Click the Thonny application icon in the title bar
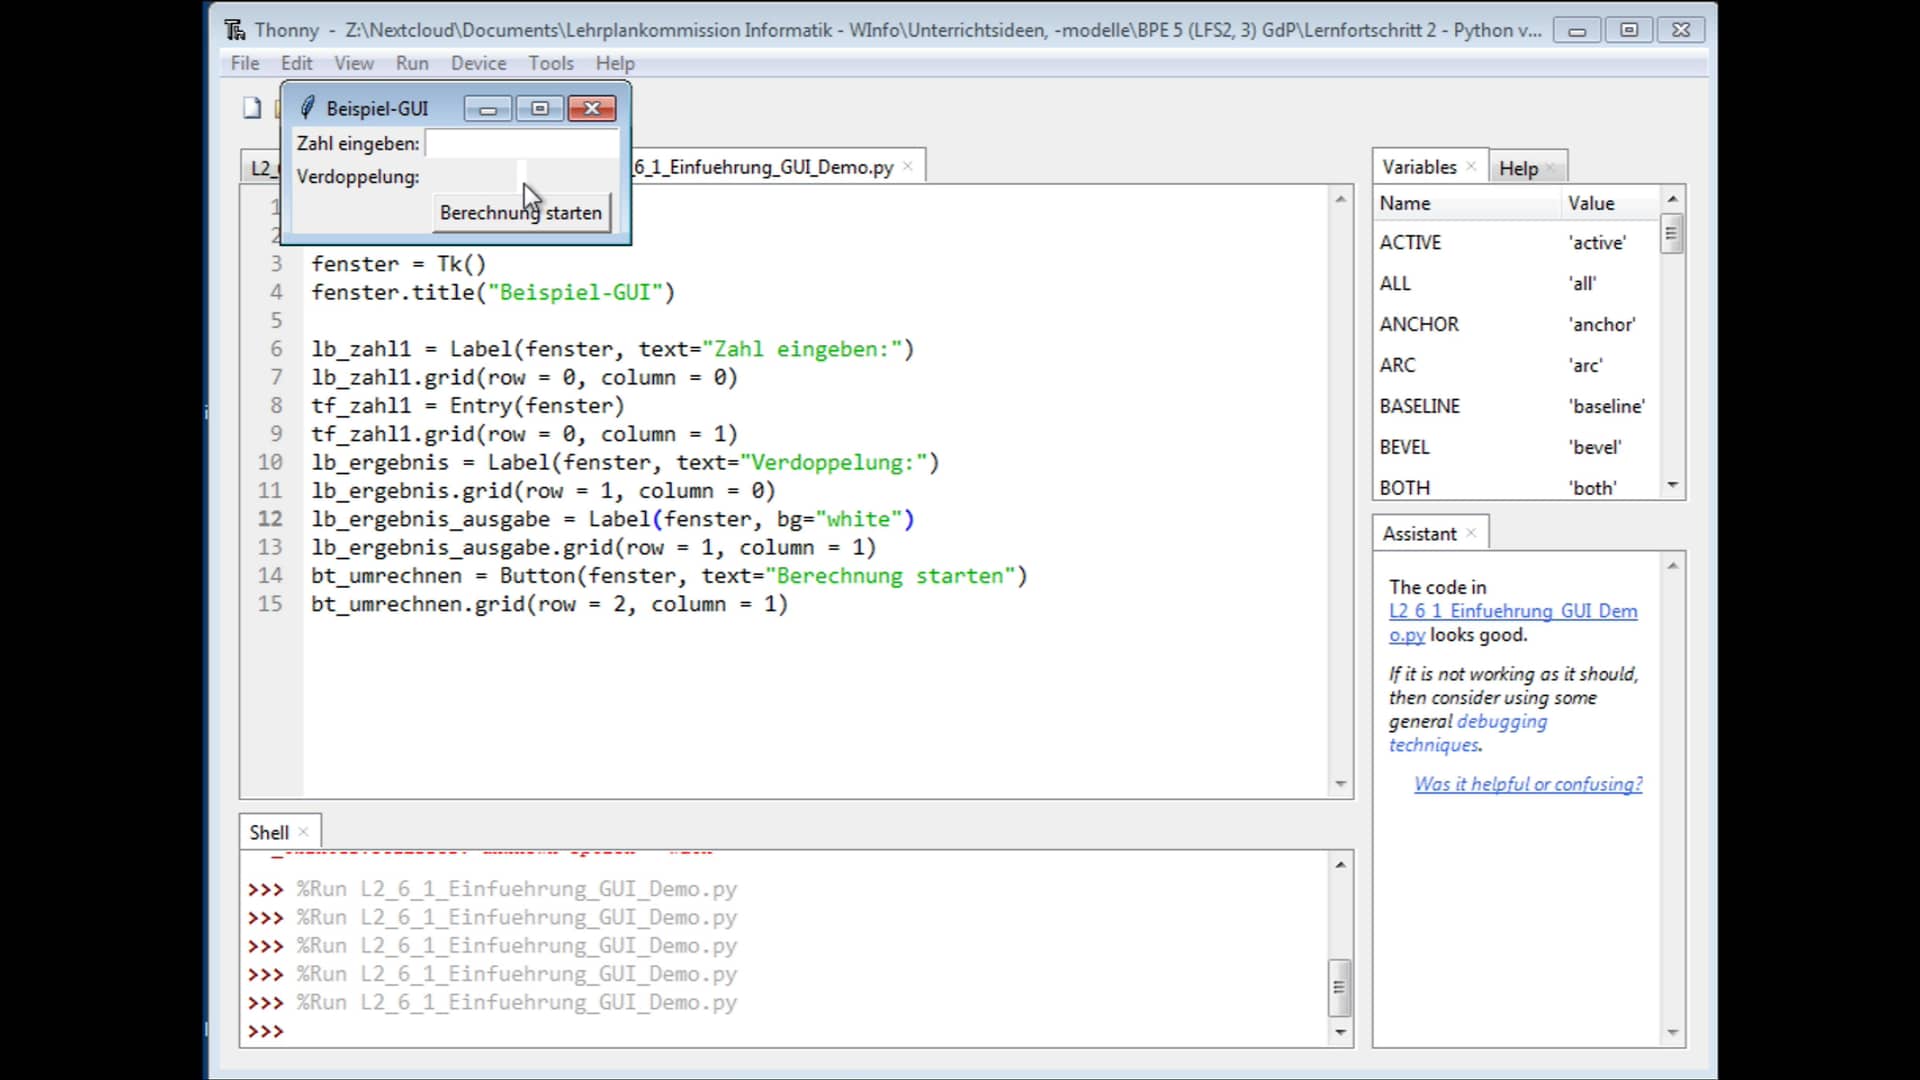The image size is (1920, 1080). pos(233,30)
